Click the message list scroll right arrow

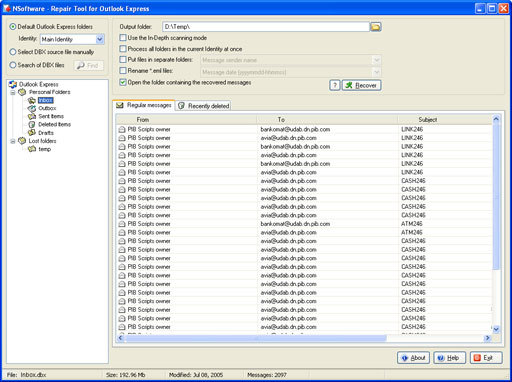click(x=487, y=338)
